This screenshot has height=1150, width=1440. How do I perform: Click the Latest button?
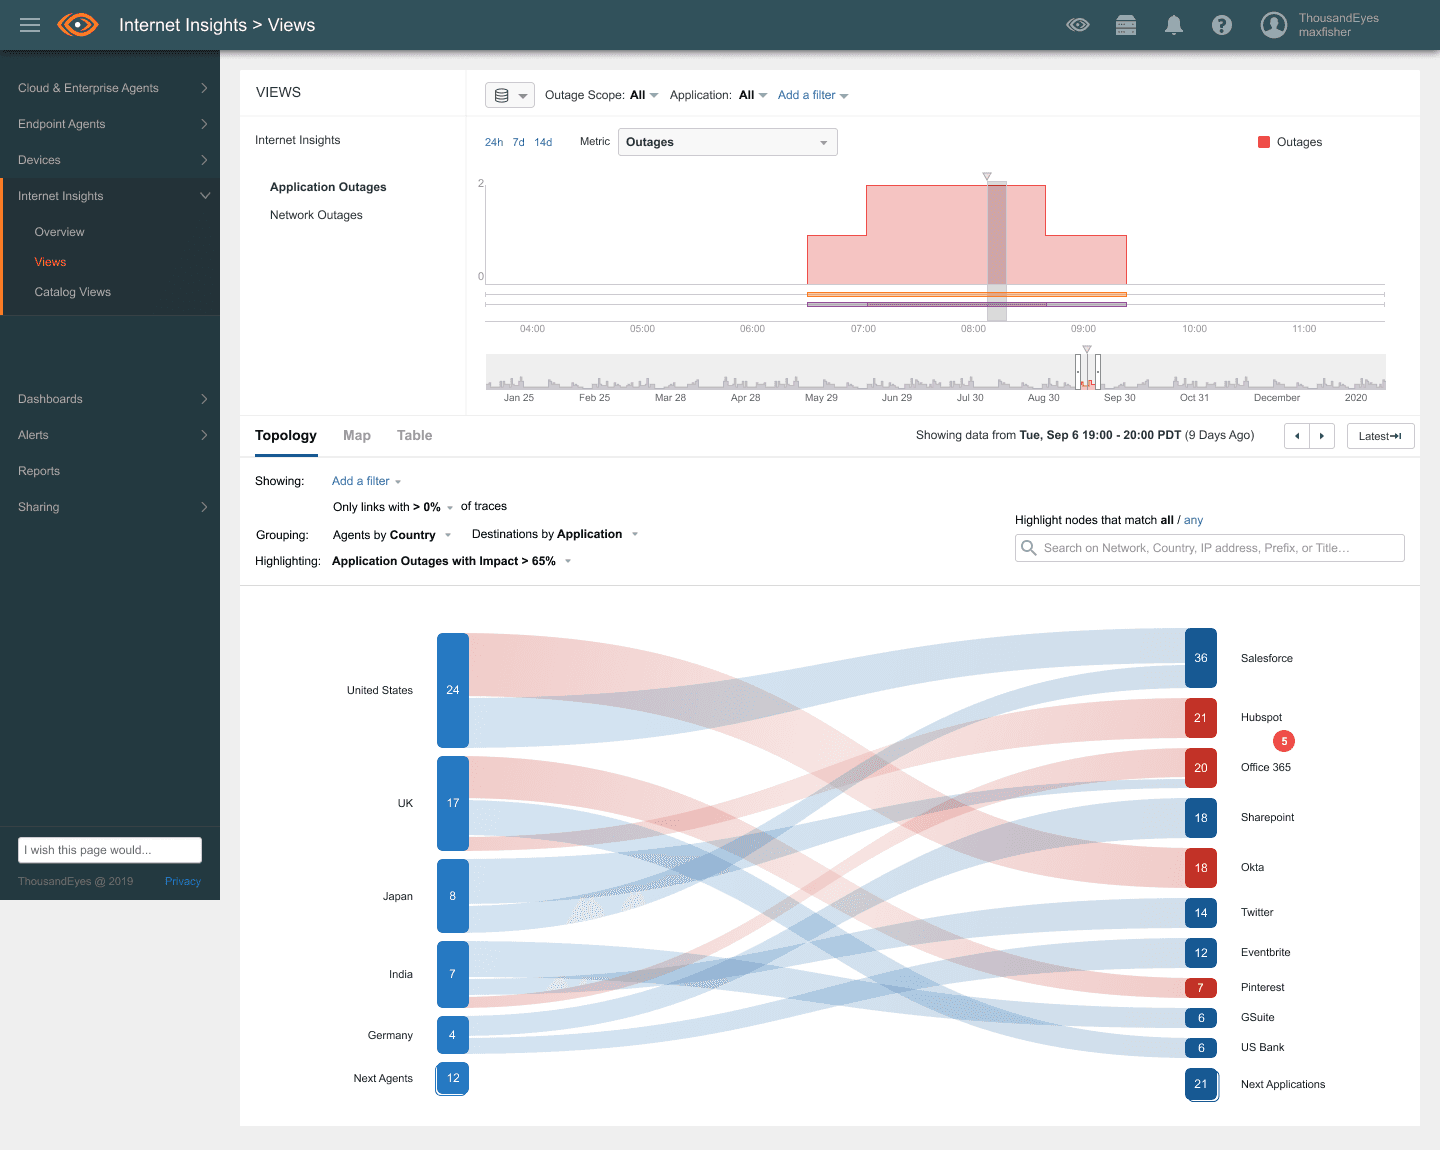click(x=1380, y=436)
